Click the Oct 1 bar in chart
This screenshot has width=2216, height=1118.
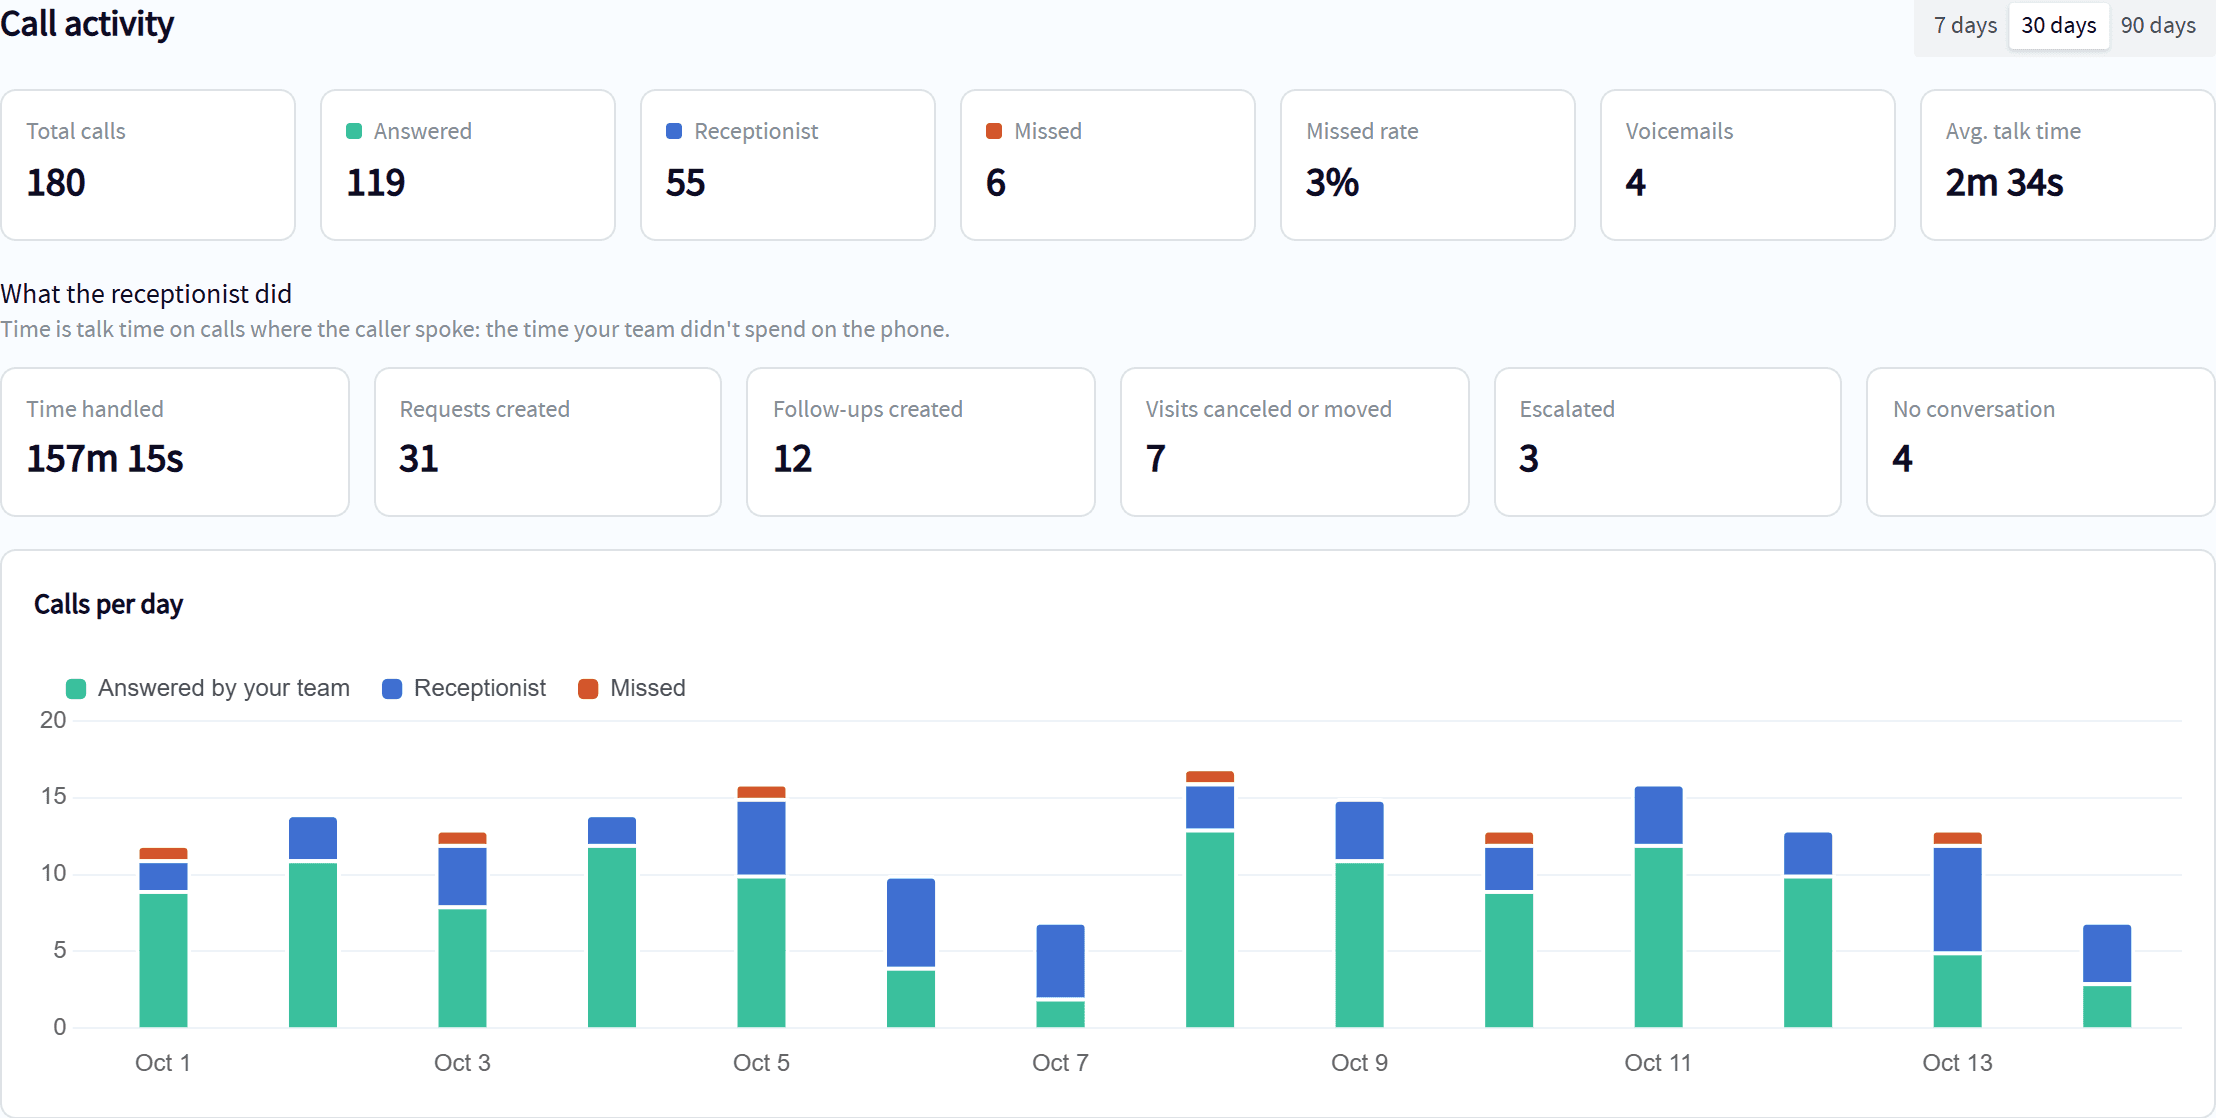click(163, 938)
